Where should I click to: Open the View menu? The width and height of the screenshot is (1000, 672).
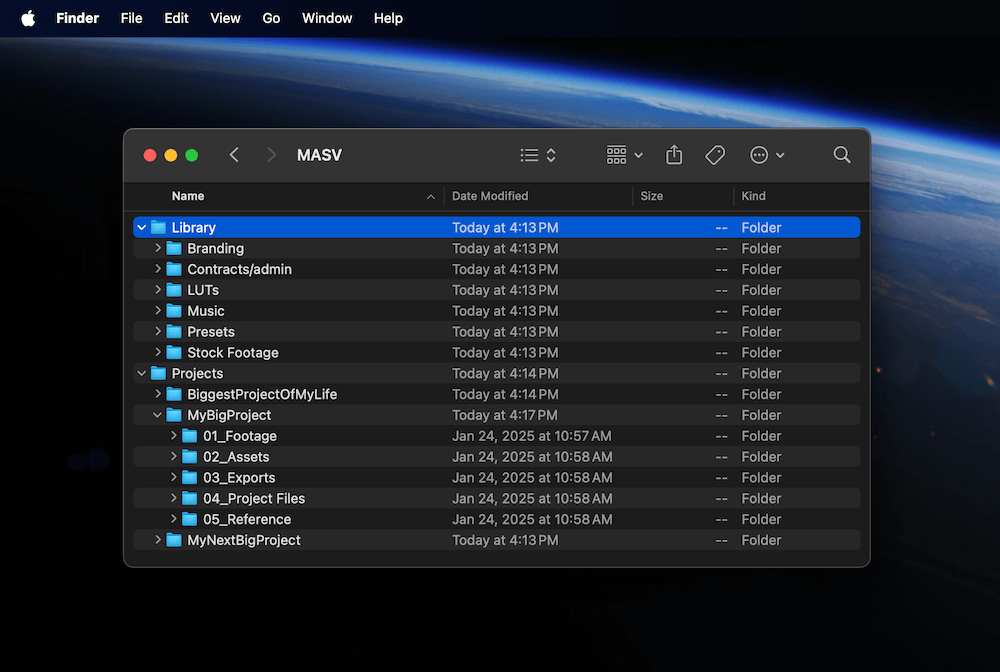pyautogui.click(x=225, y=18)
